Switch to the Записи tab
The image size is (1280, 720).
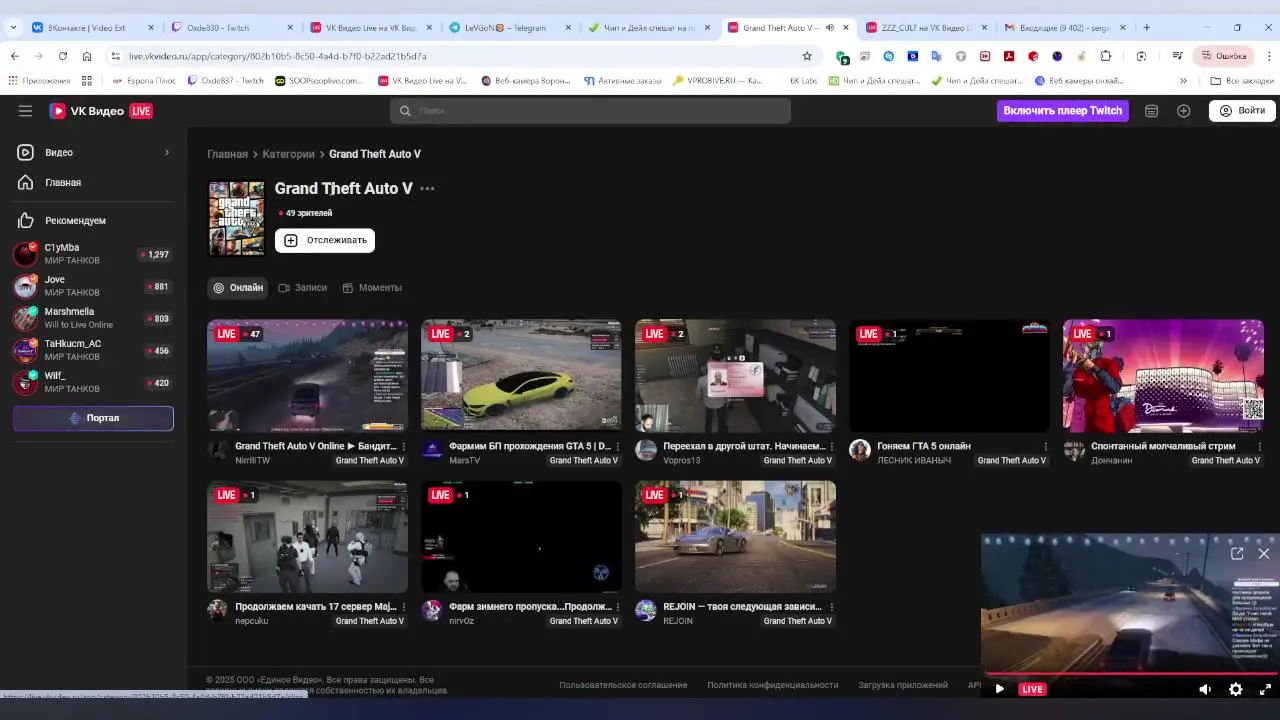point(303,288)
